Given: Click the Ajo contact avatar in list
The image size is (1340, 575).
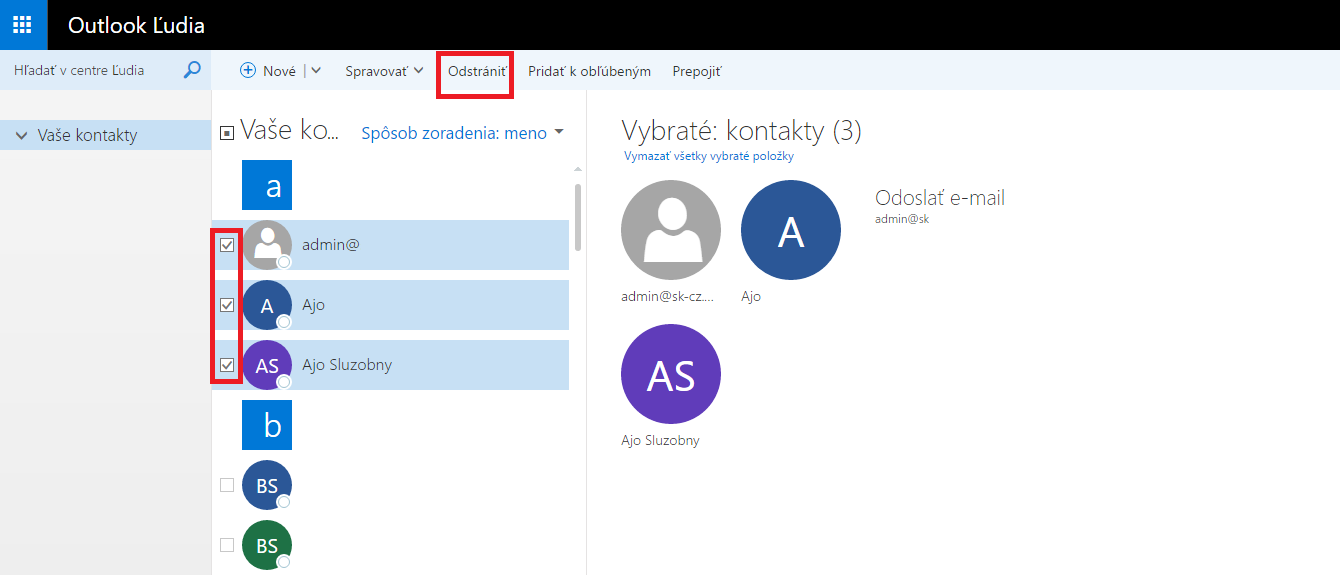Looking at the screenshot, I should (x=267, y=305).
